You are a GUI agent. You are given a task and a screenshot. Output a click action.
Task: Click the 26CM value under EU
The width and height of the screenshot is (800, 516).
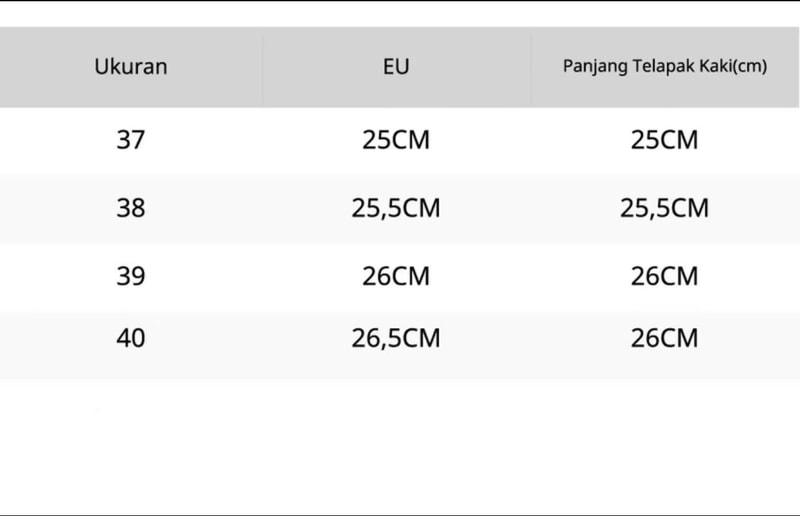[x=396, y=276]
